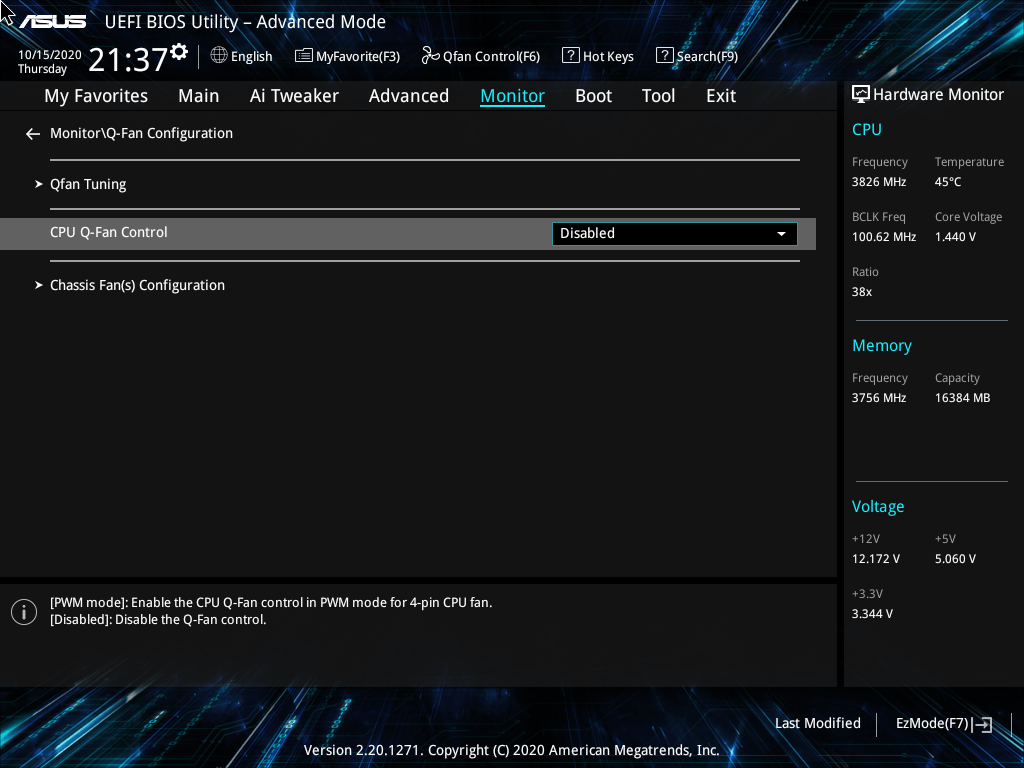Click the memory frequency 3756 MHz
Image resolution: width=1024 pixels, height=768 pixels.
(x=878, y=398)
